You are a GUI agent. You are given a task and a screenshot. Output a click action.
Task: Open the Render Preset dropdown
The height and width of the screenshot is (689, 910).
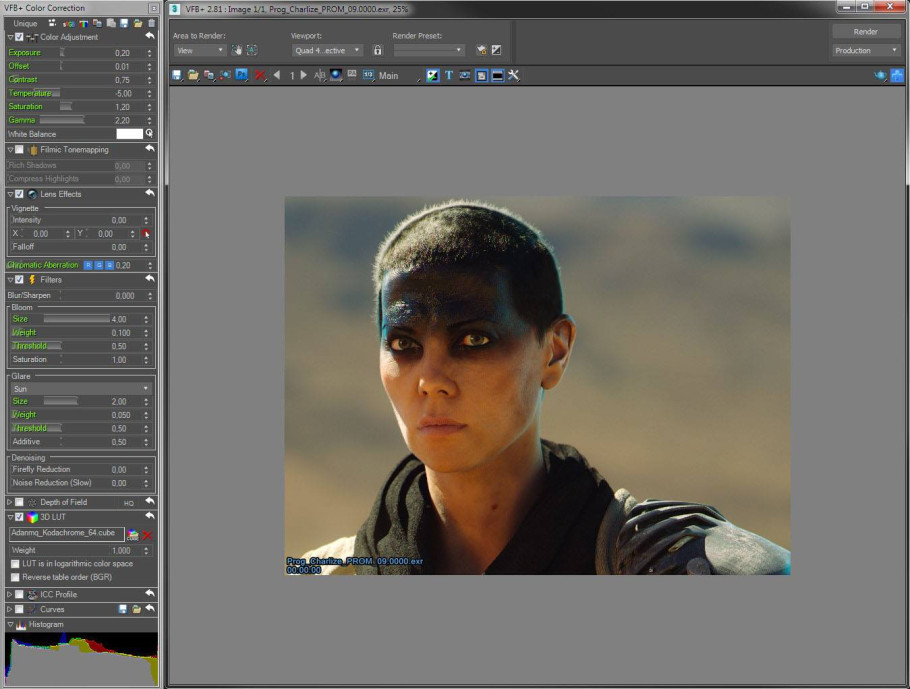429,50
